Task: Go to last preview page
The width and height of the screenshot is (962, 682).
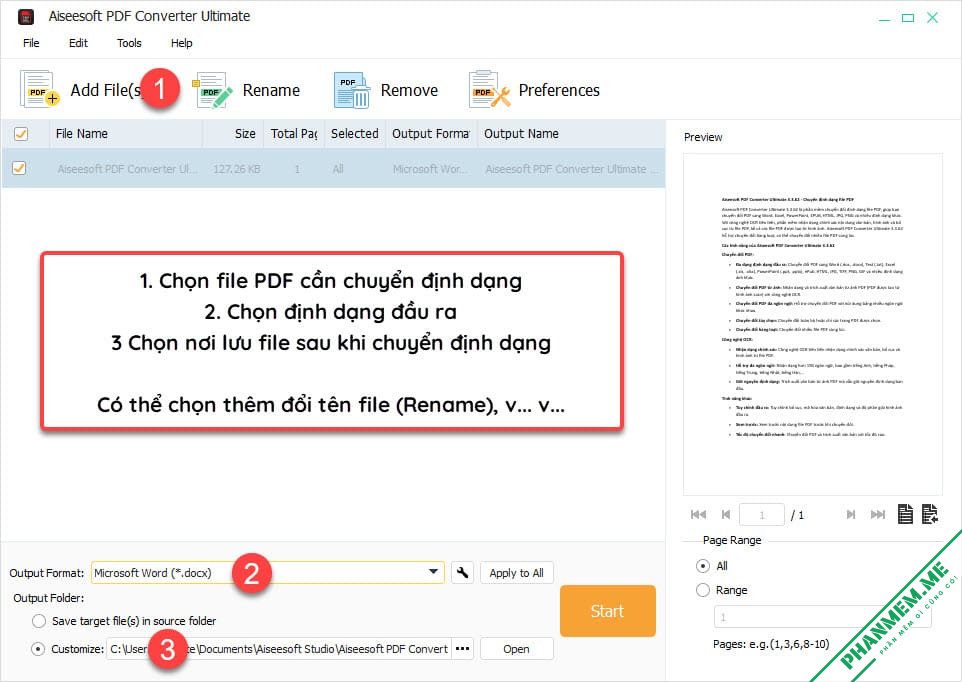Action: pos(878,515)
